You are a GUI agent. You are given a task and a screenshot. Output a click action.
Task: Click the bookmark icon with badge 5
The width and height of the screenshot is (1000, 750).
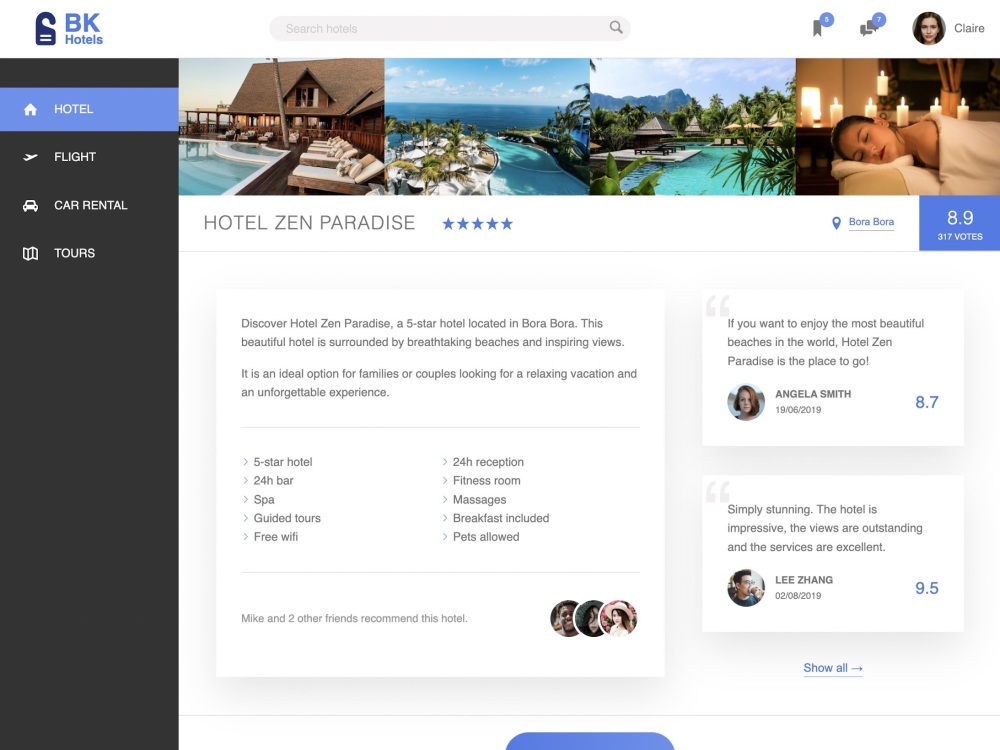point(817,26)
